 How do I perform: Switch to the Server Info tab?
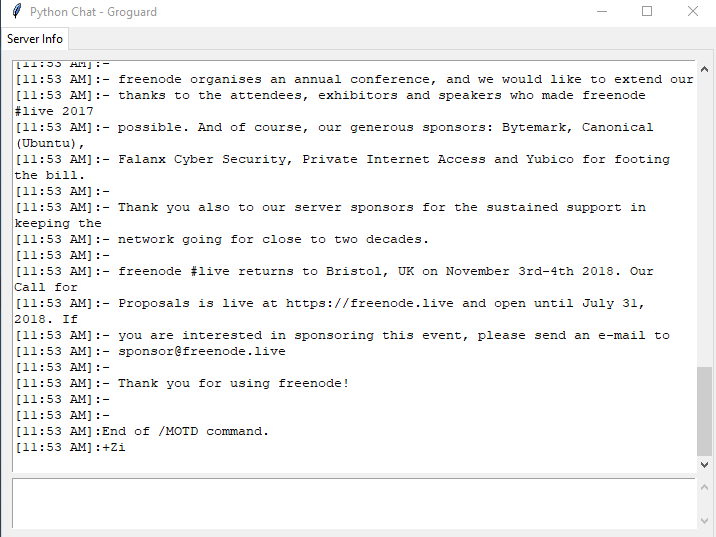(35, 39)
